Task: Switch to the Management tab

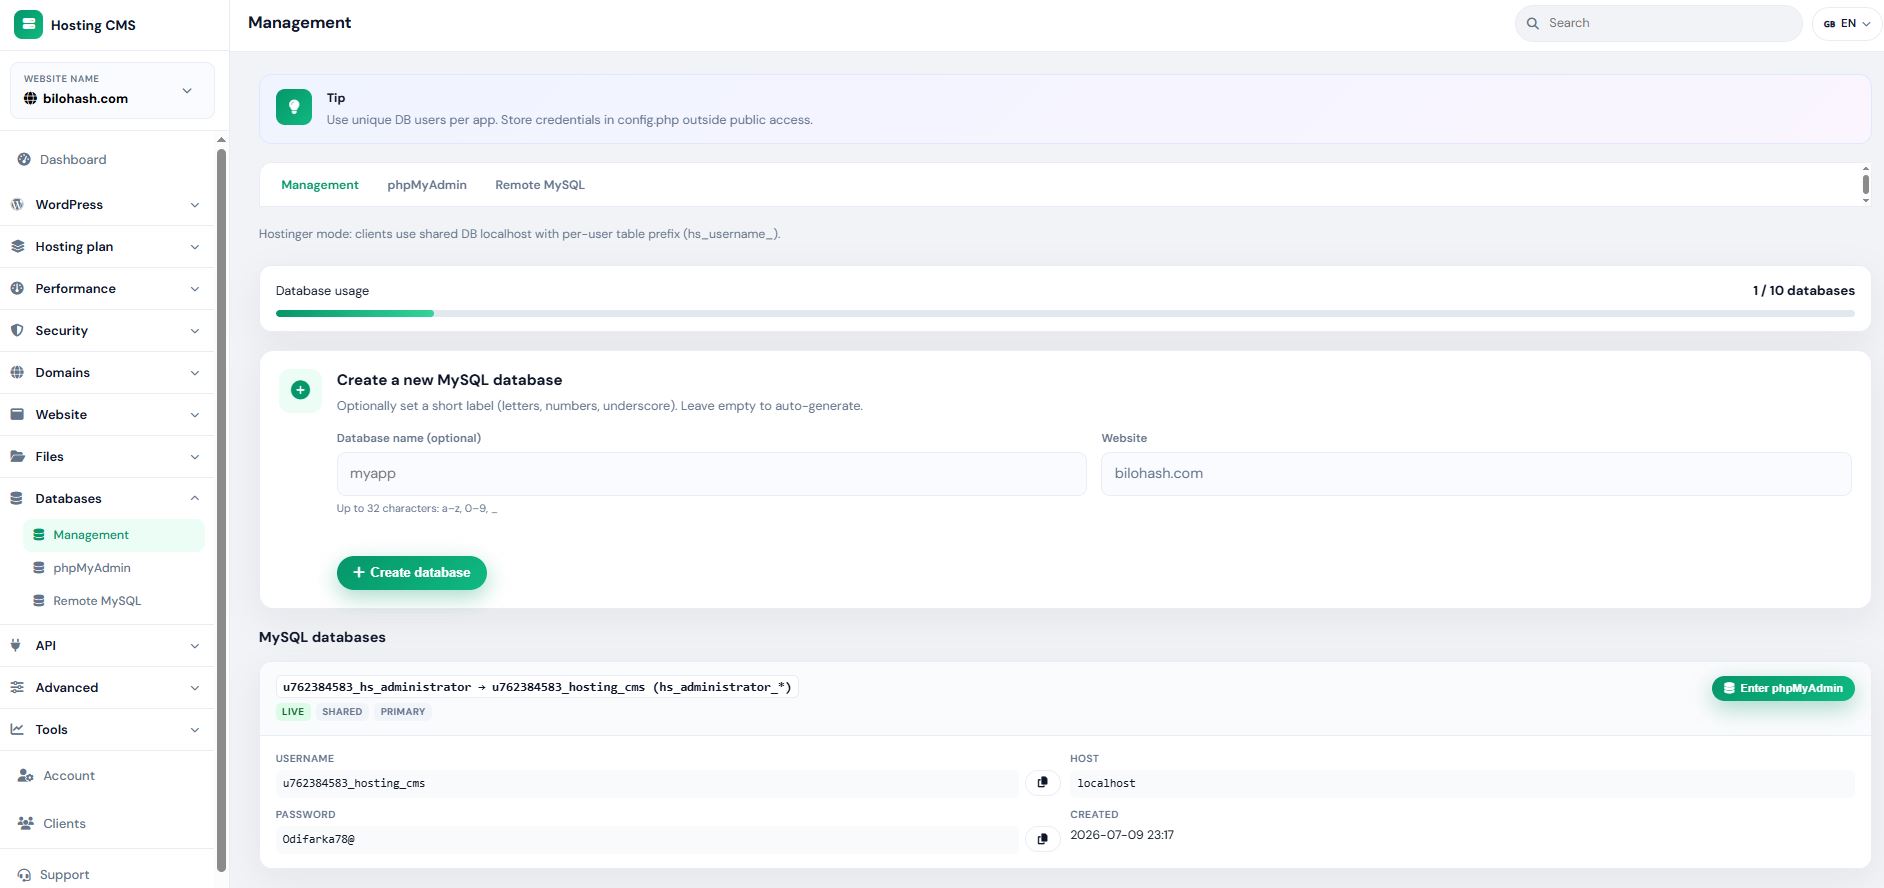Action: tap(320, 185)
